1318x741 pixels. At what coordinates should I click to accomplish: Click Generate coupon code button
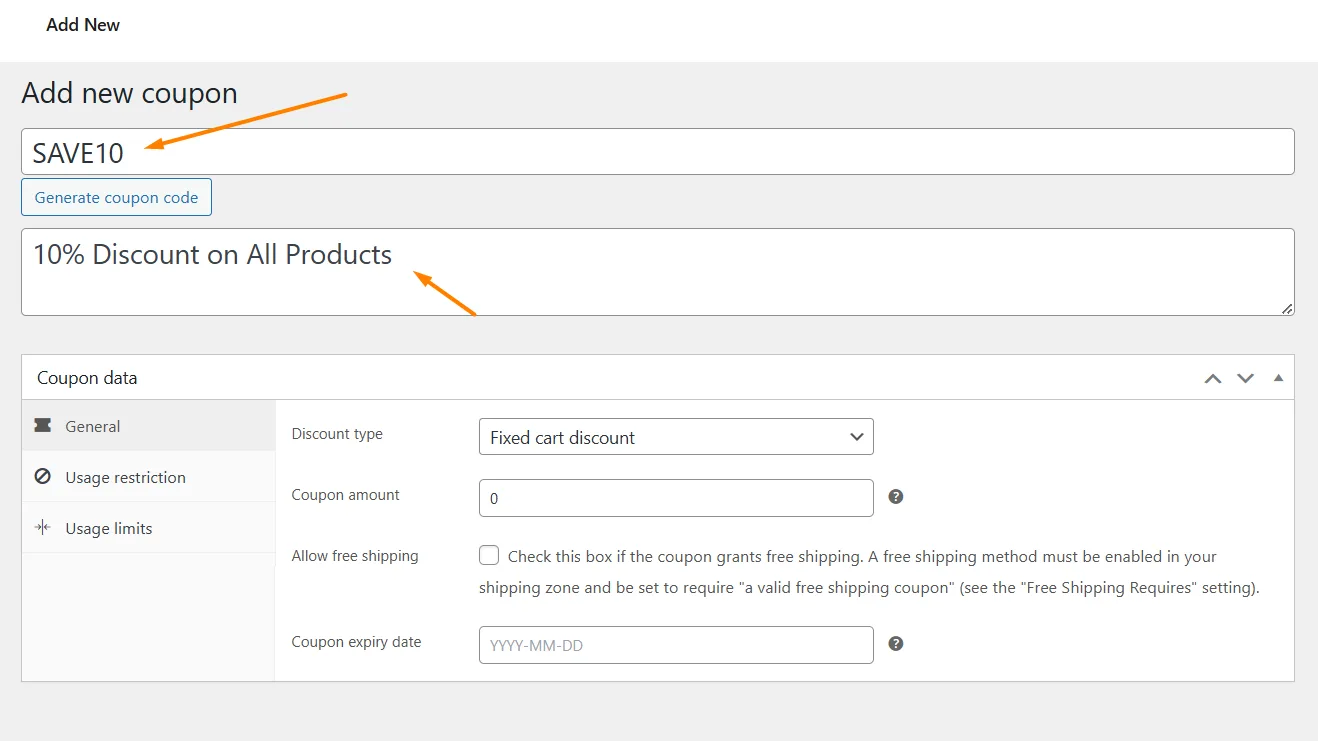pos(116,197)
